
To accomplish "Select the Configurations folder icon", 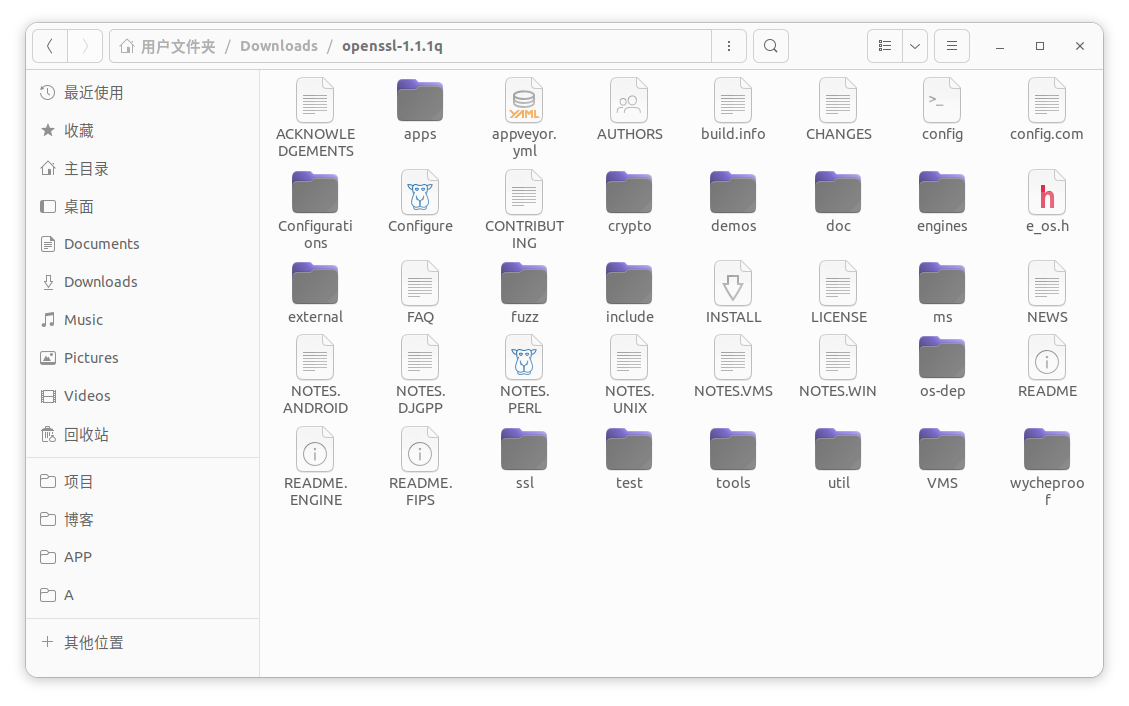I will pos(315,192).
